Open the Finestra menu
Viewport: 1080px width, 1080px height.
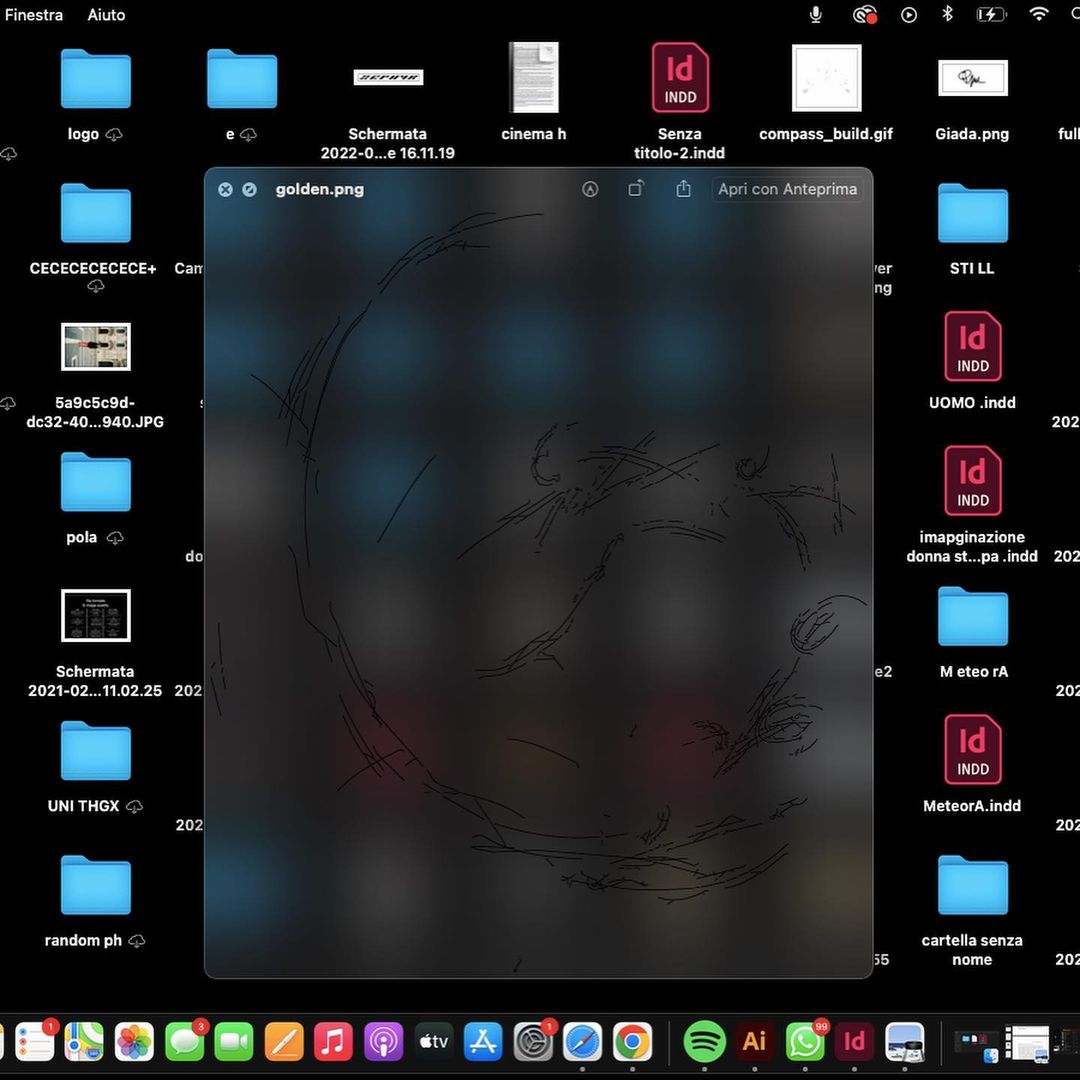(34, 15)
